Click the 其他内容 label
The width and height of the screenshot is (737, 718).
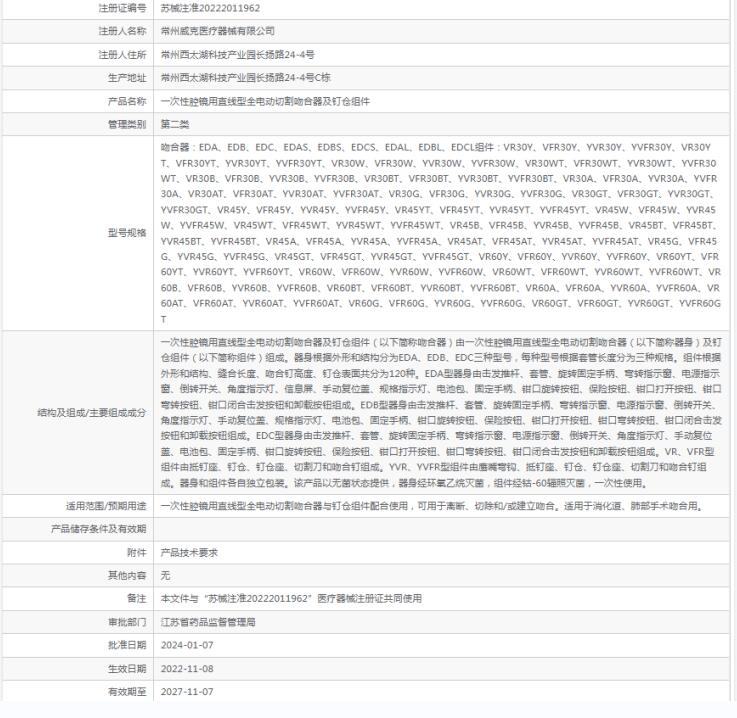[127, 576]
